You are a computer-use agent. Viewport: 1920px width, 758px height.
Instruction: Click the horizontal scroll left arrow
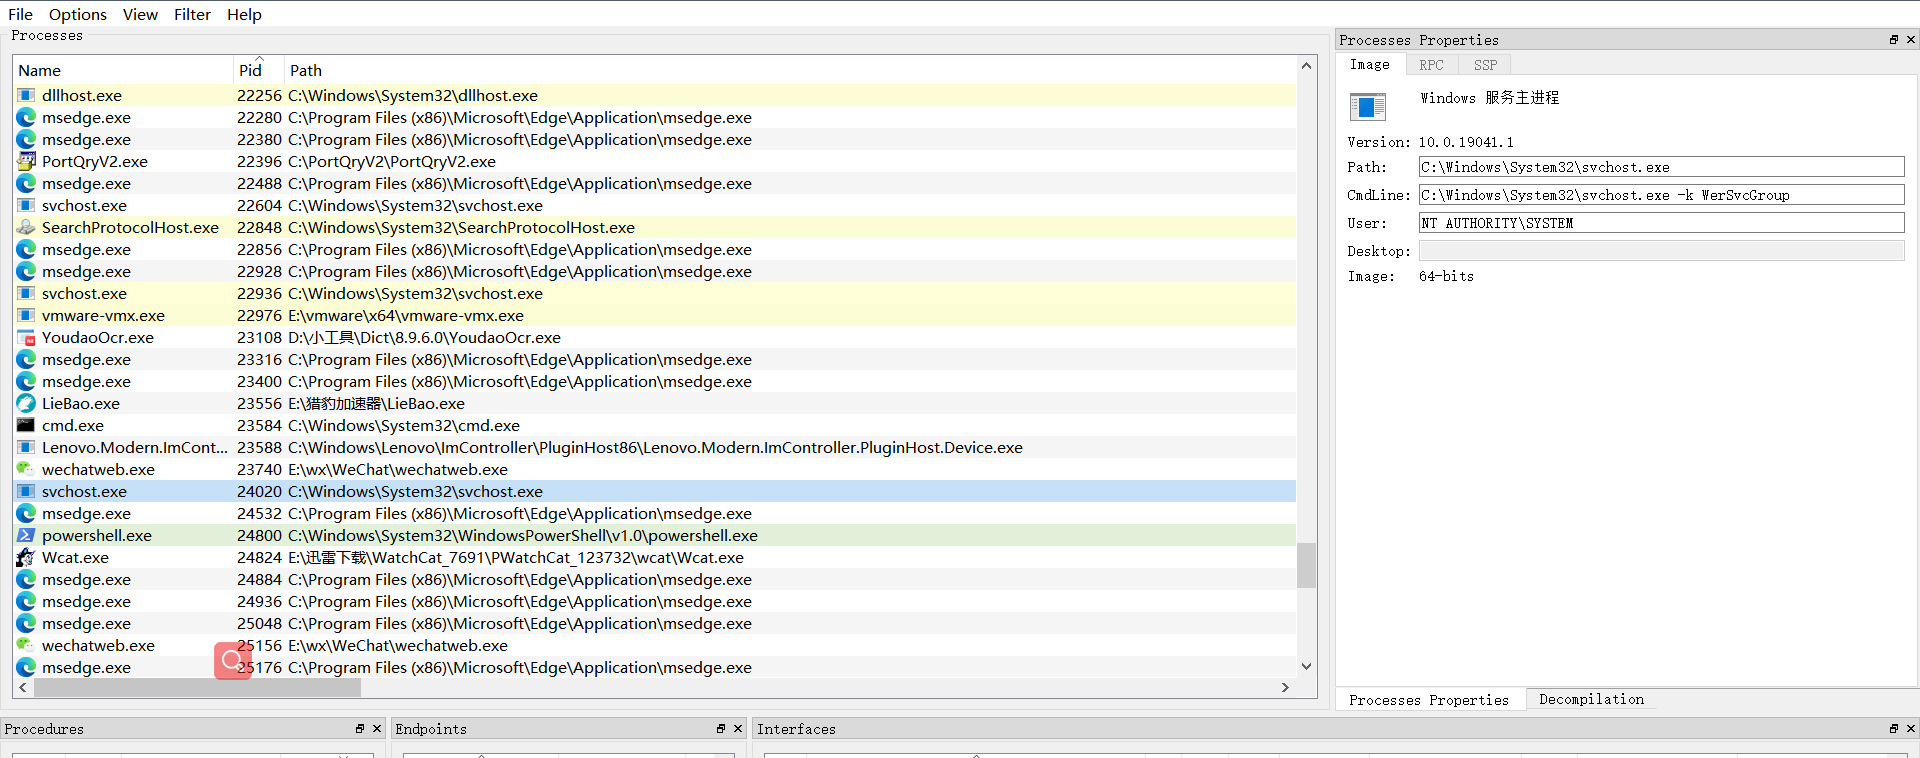(x=23, y=688)
